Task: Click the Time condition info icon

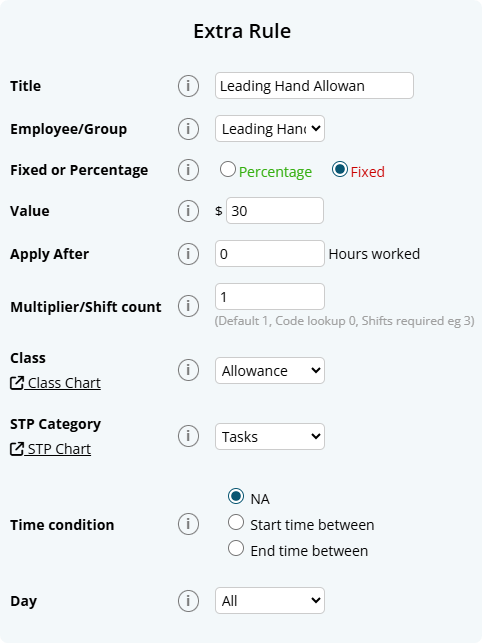Action: 188,524
